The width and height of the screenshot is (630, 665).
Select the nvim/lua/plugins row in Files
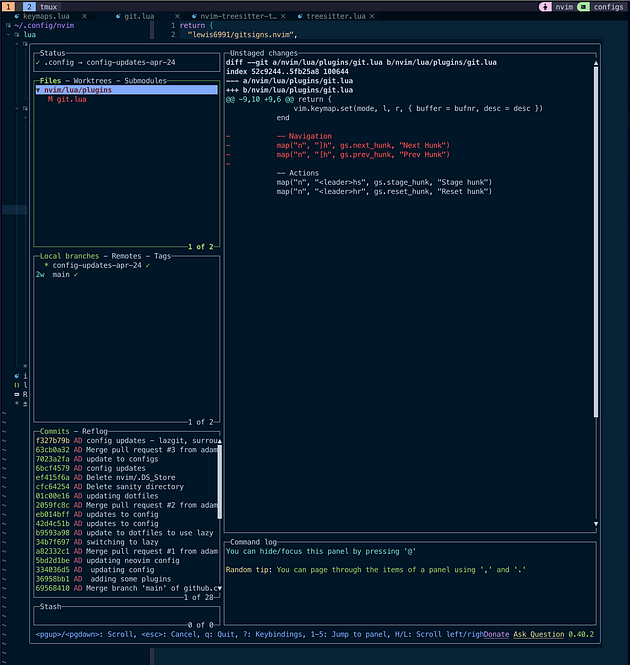tap(126, 90)
